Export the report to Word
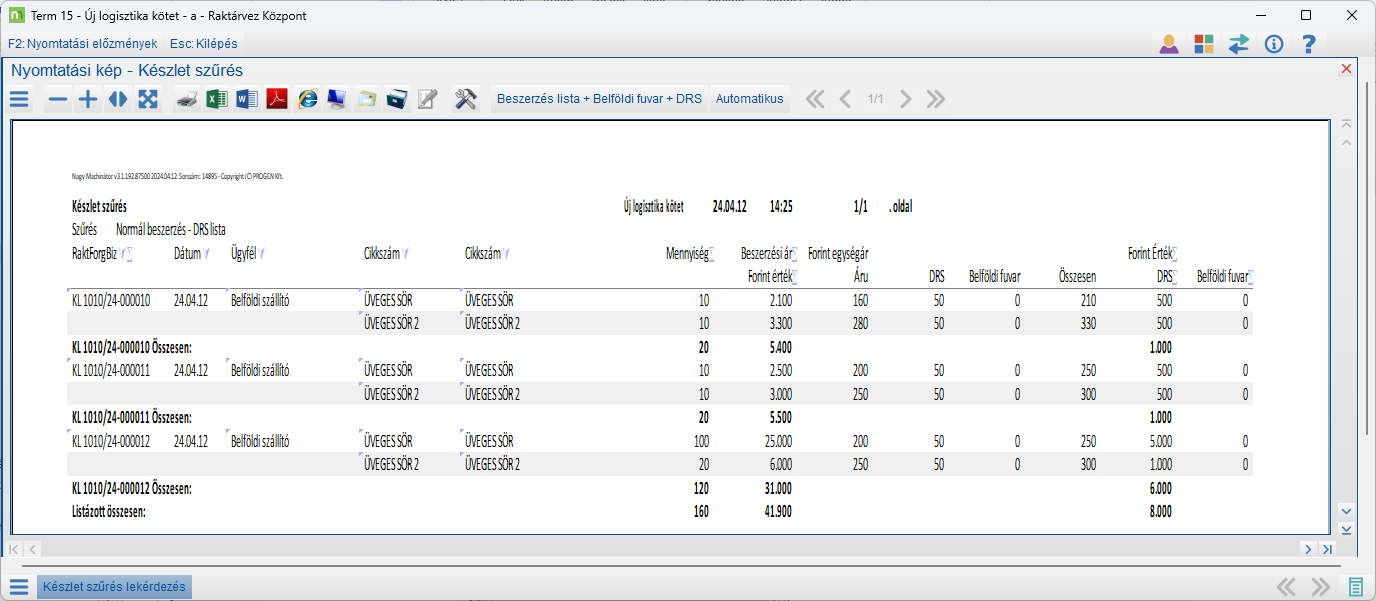The width and height of the screenshot is (1376, 601). tap(247, 99)
